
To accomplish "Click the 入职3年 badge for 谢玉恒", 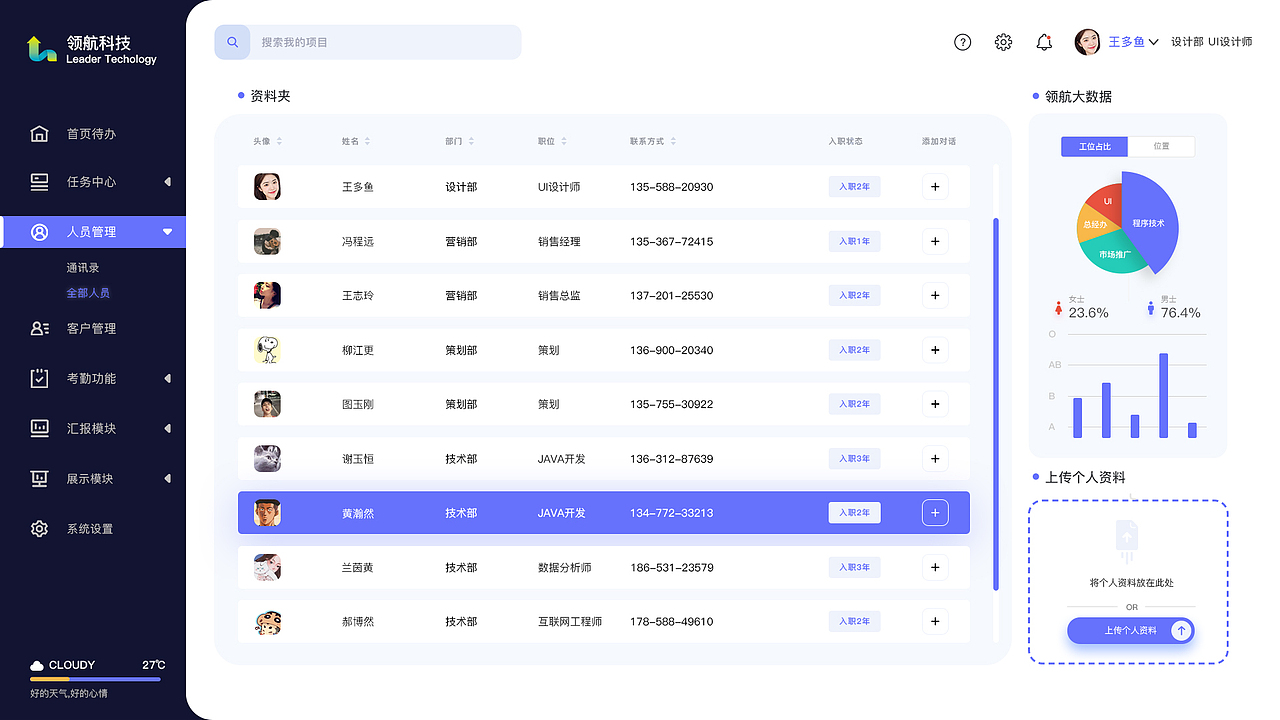I will point(854,458).
